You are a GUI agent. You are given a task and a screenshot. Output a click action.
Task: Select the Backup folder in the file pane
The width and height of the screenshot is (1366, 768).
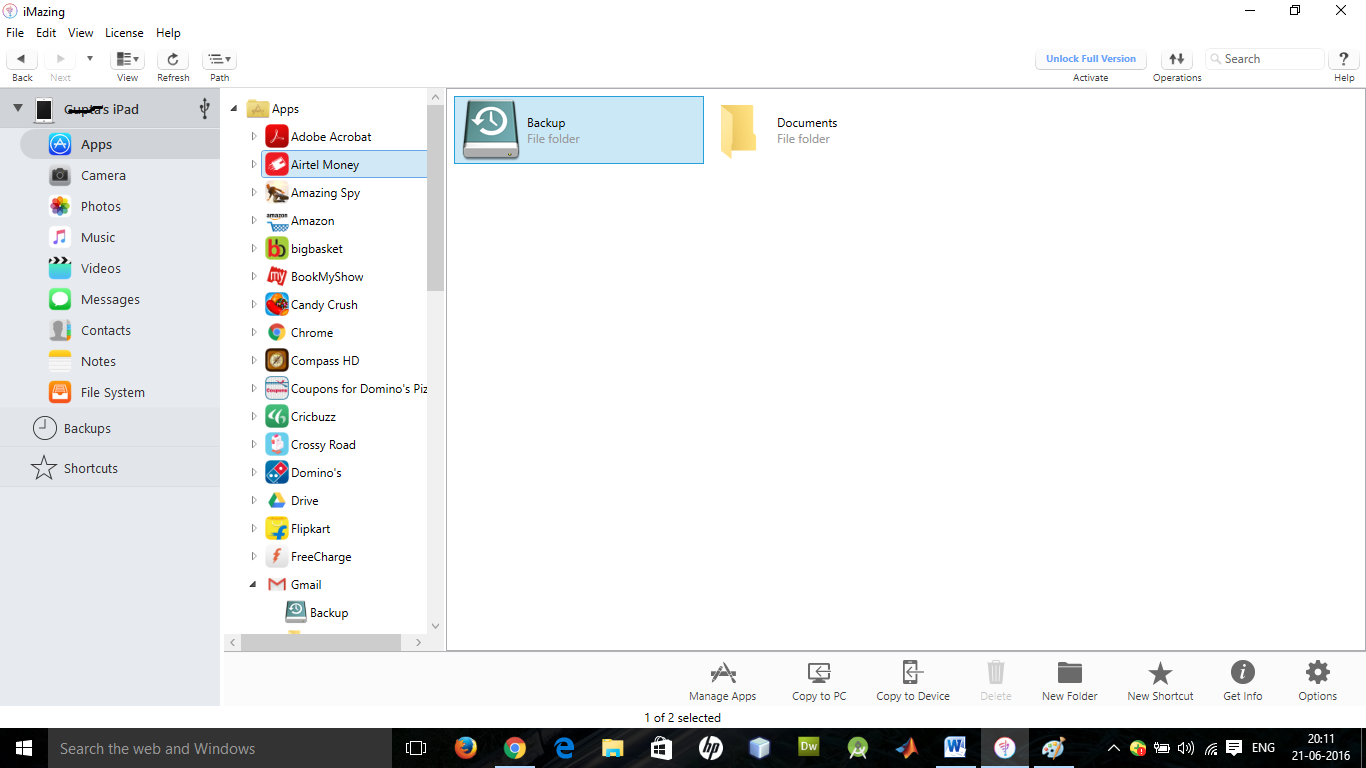point(579,130)
